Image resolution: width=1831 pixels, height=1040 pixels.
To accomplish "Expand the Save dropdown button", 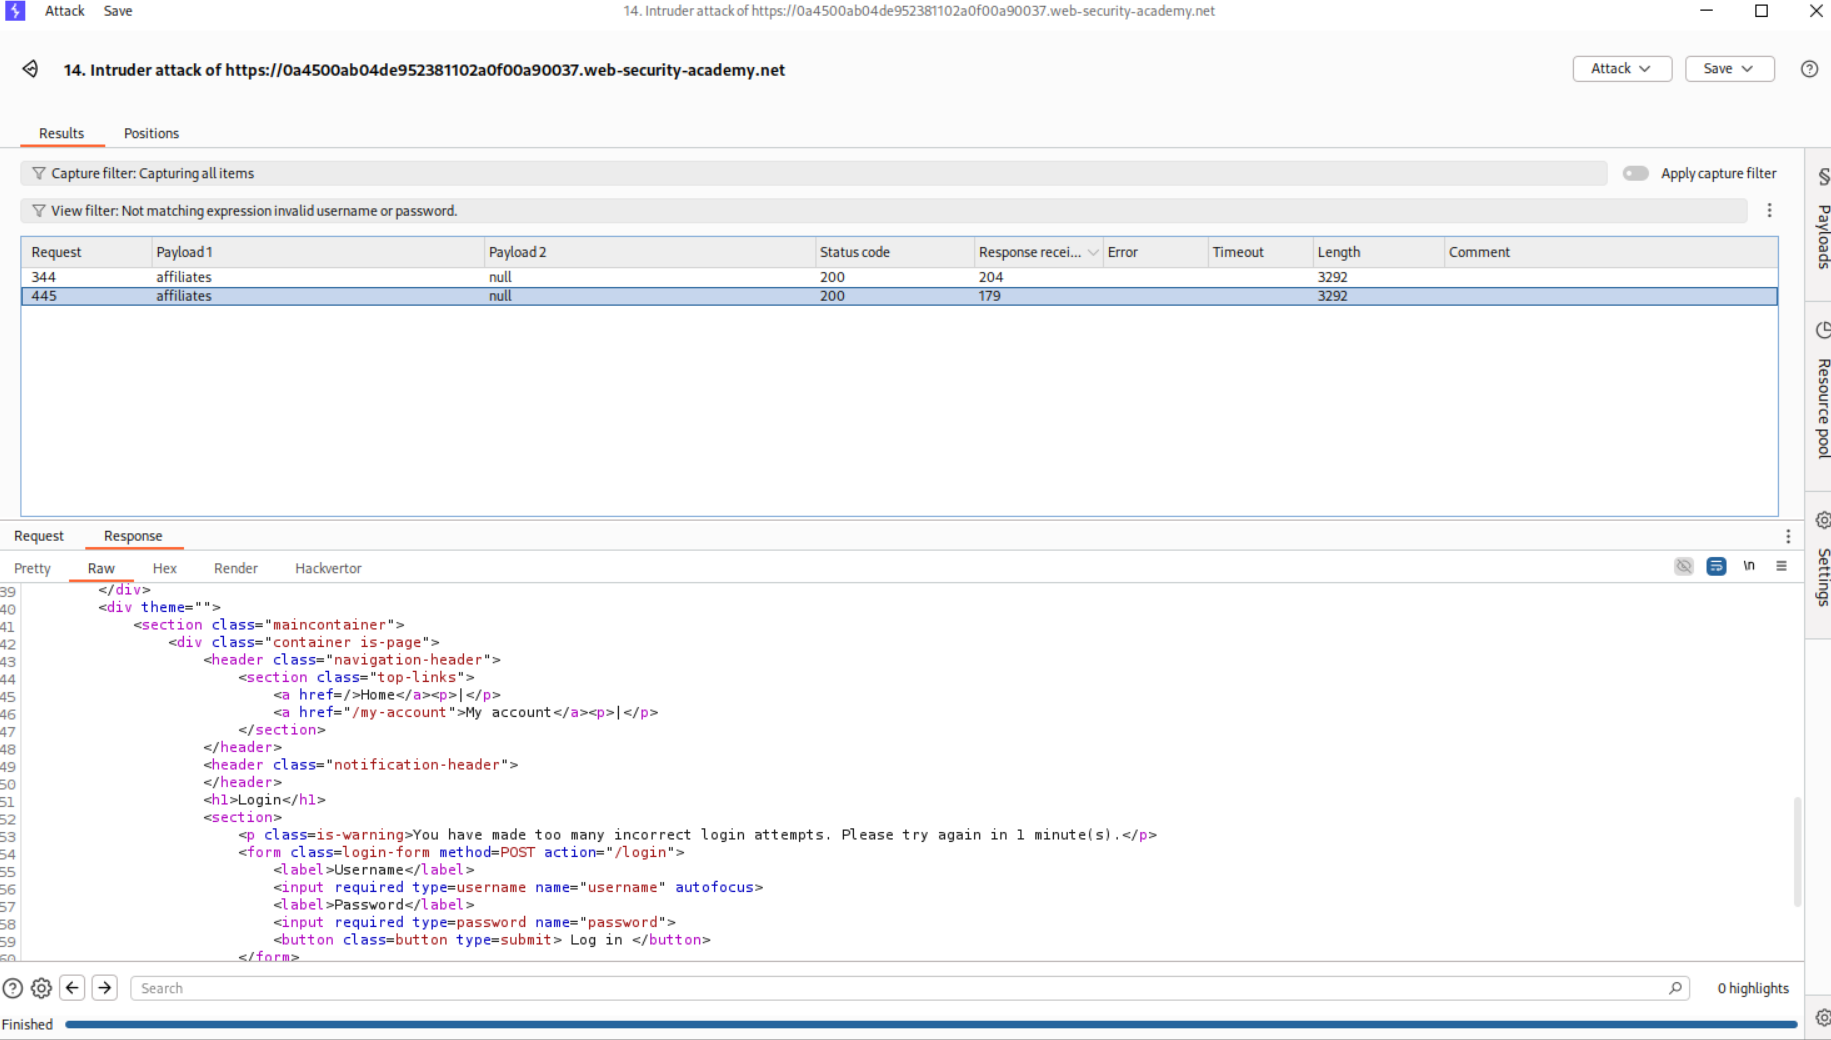I will pyautogui.click(x=1729, y=69).
